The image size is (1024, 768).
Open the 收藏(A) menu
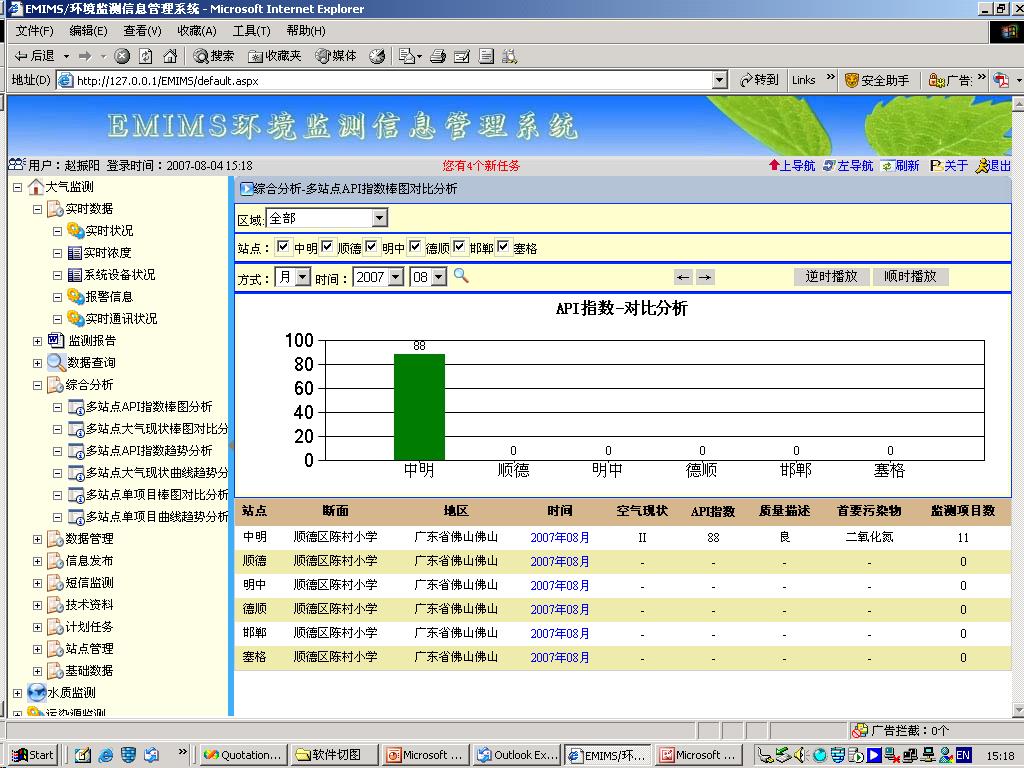click(197, 31)
